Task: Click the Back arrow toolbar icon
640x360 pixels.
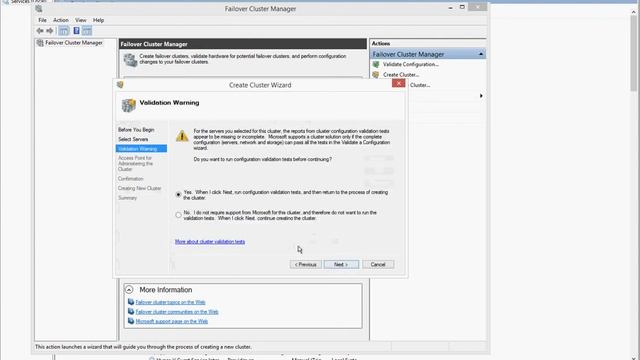Action: [40, 31]
